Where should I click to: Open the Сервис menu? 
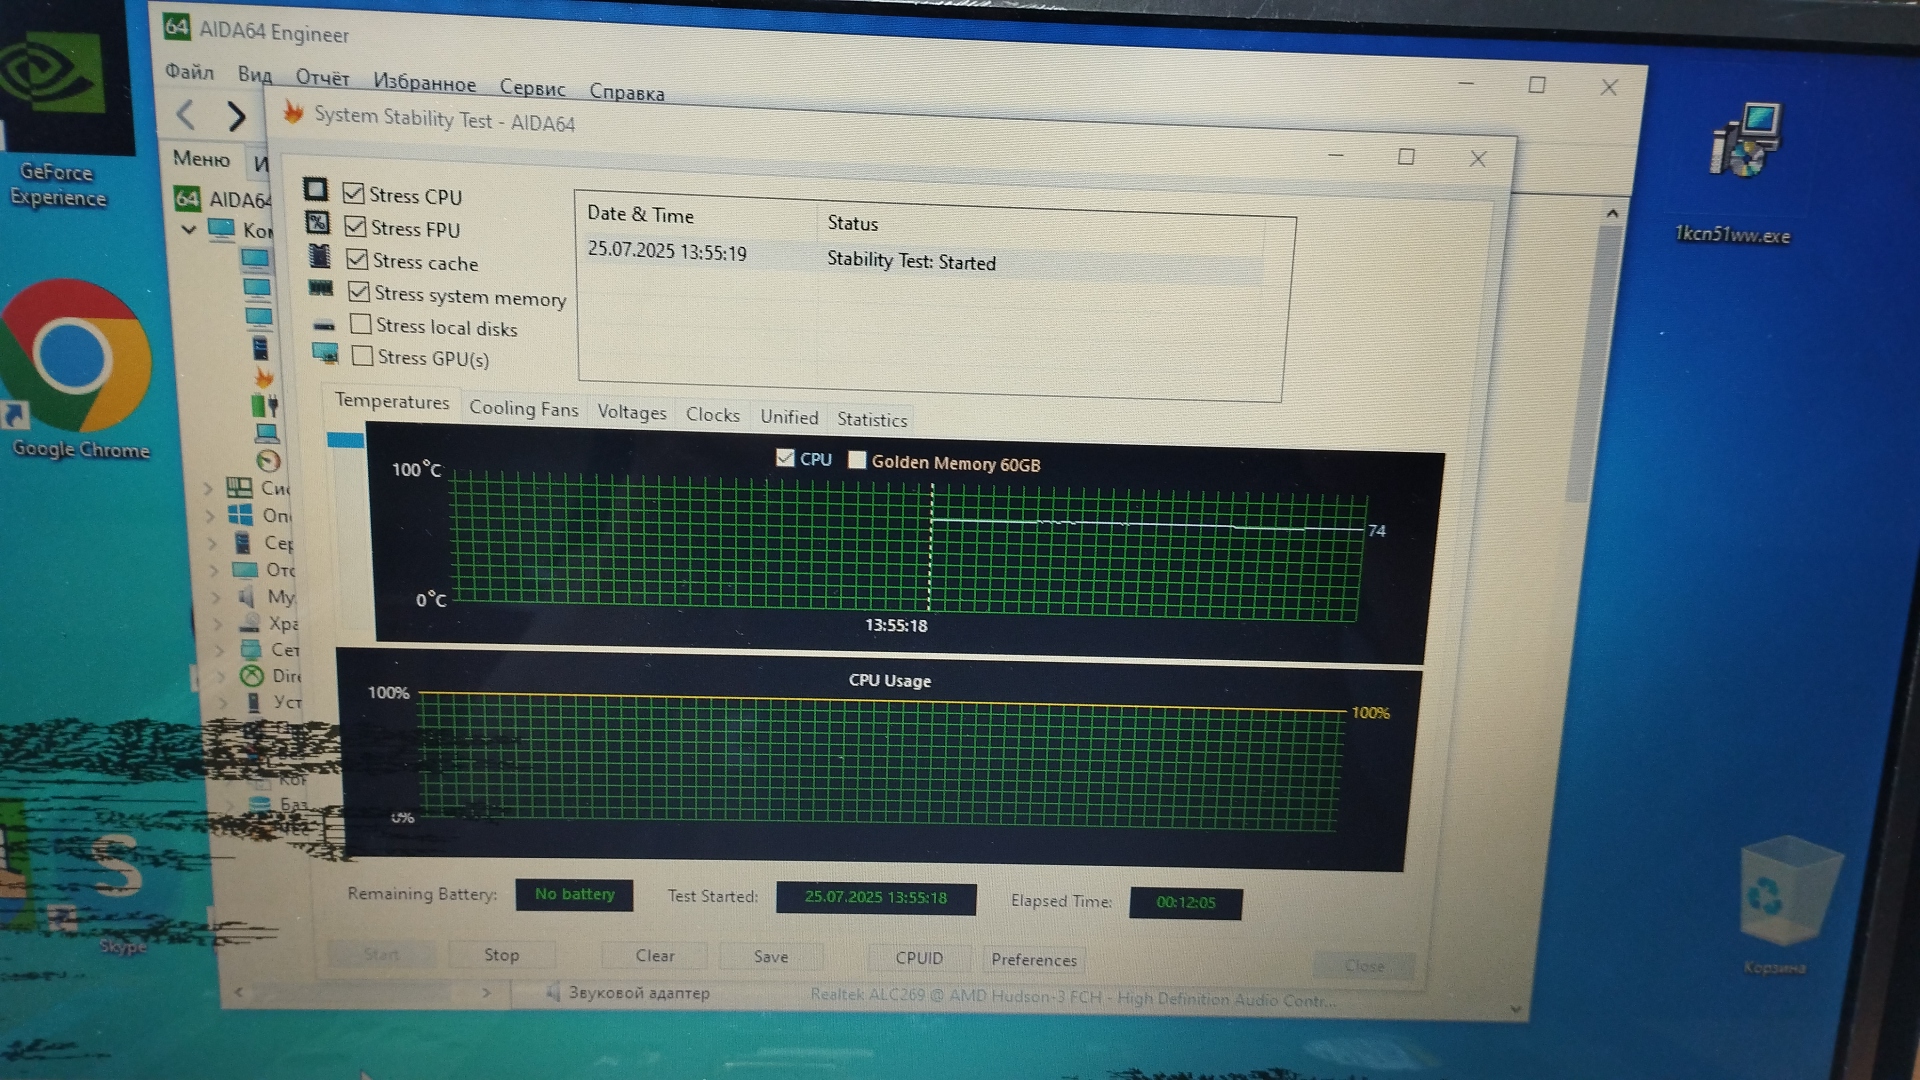(x=532, y=88)
